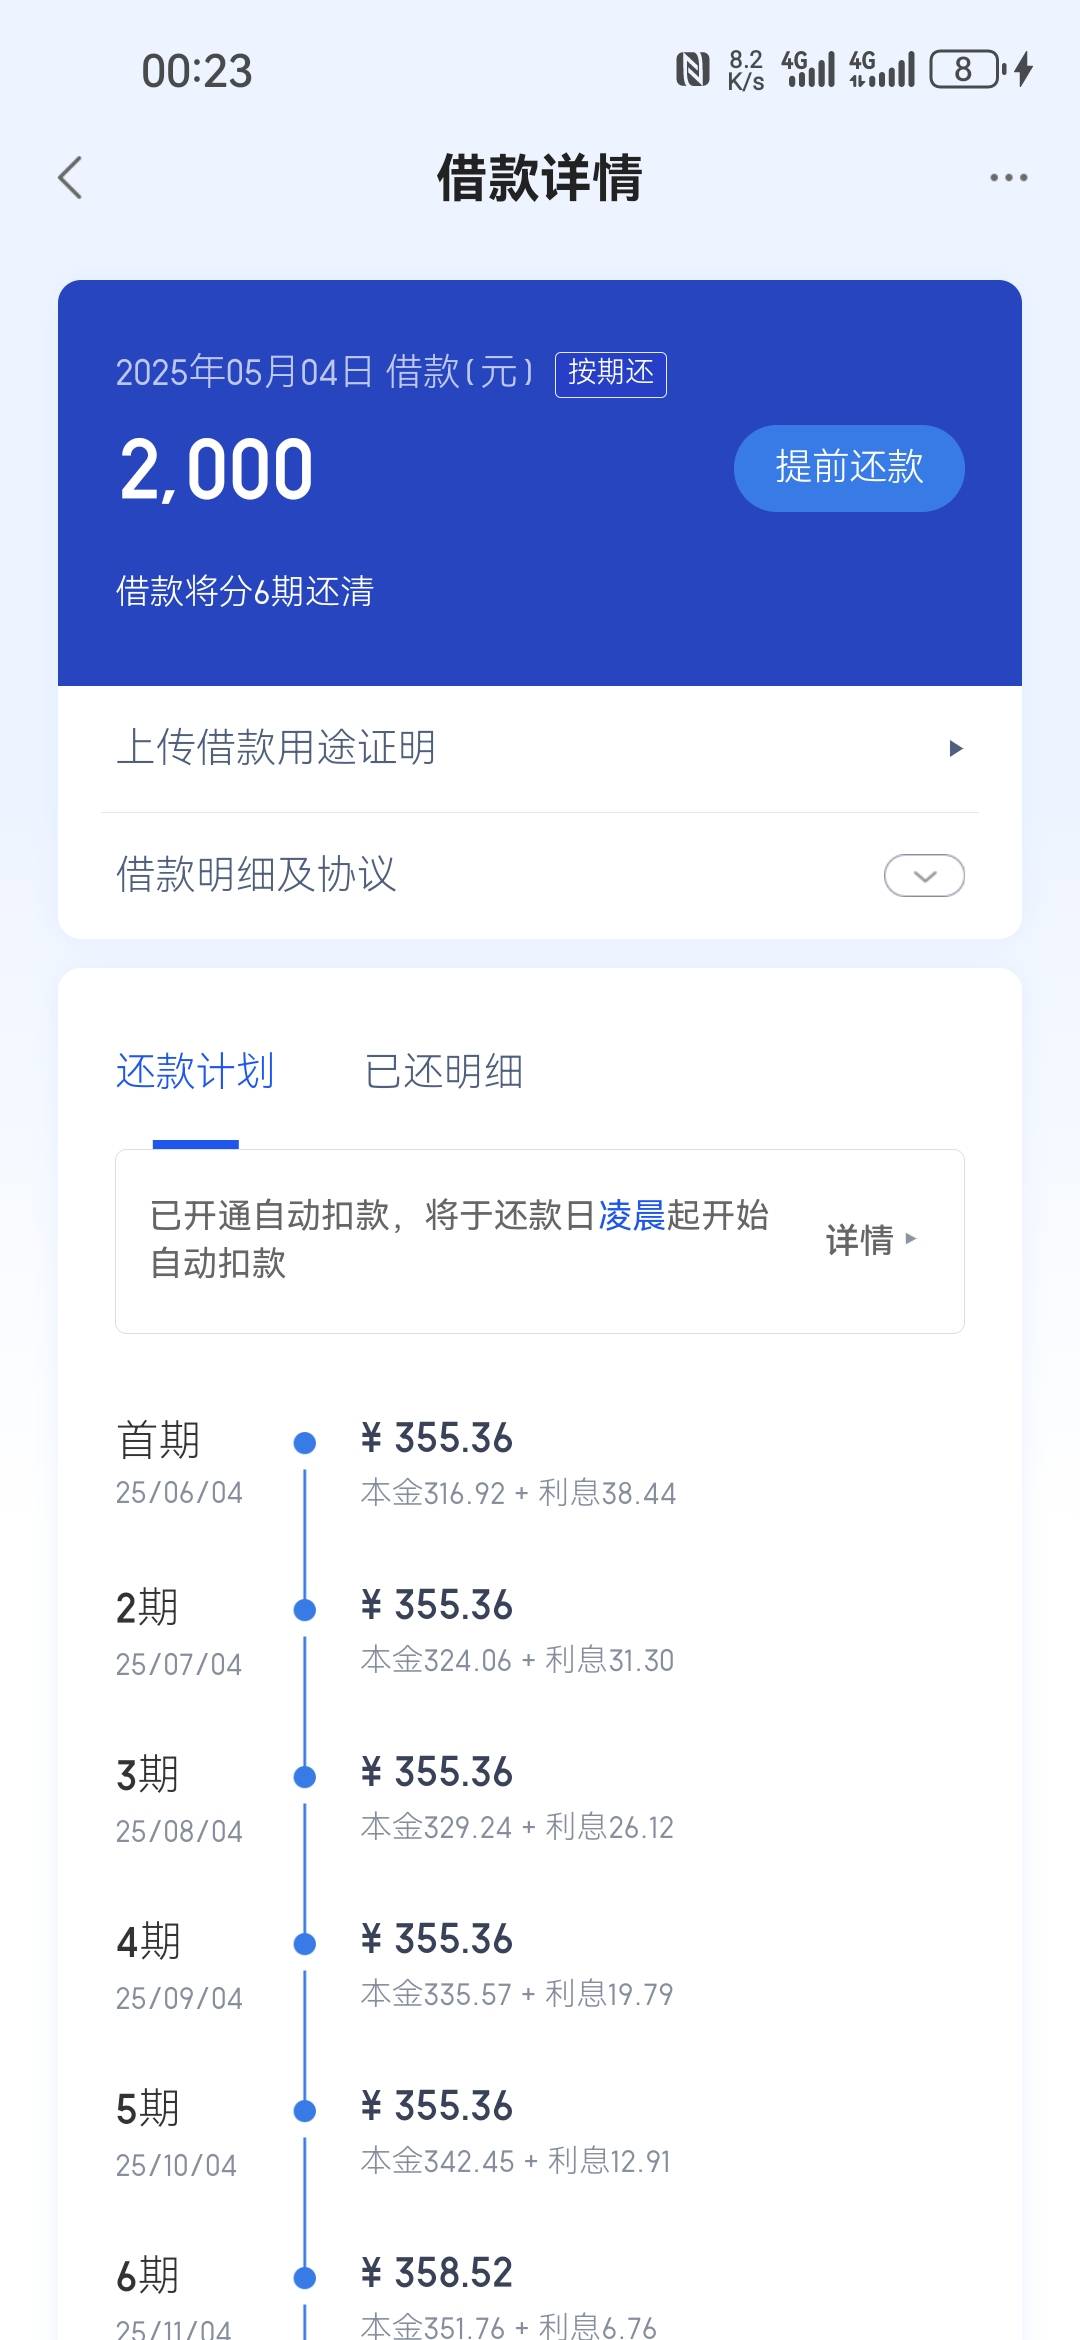1080x2340 pixels.
Task: Select the 首期 timeline dot
Action: 305,1442
